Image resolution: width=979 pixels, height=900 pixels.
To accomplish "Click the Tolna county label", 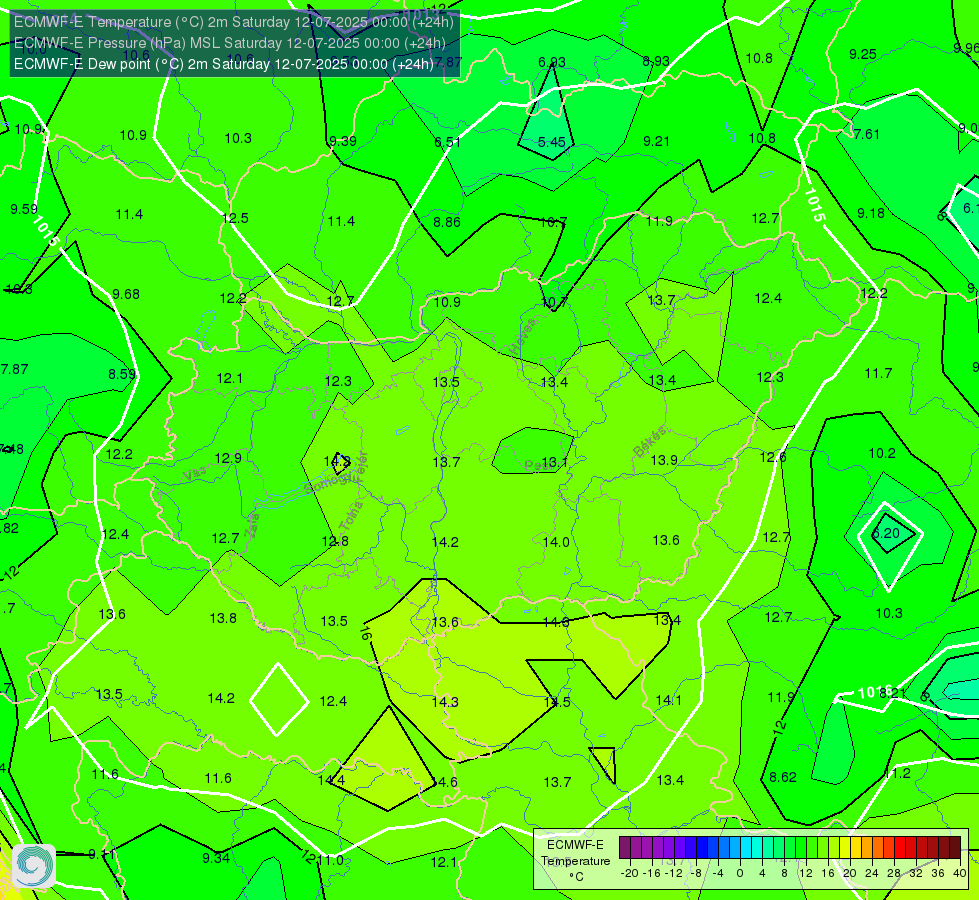I will tap(351, 516).
